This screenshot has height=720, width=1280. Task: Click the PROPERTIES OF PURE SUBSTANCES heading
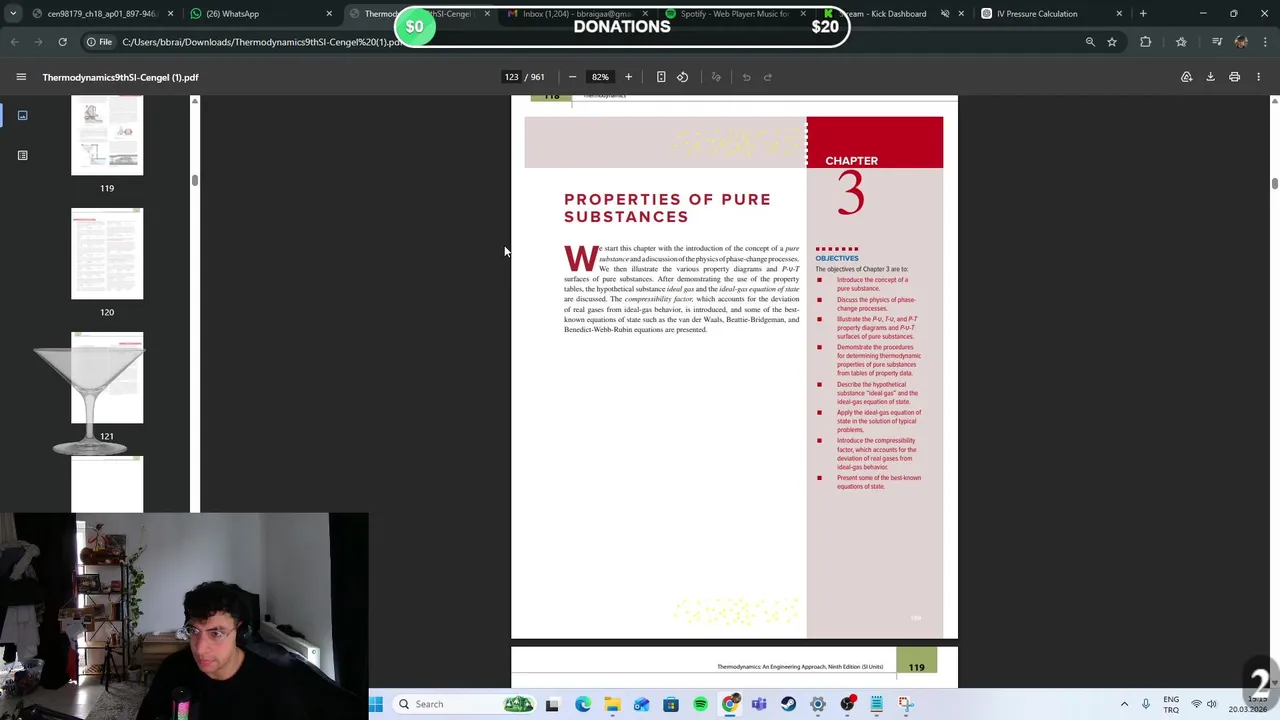(667, 208)
